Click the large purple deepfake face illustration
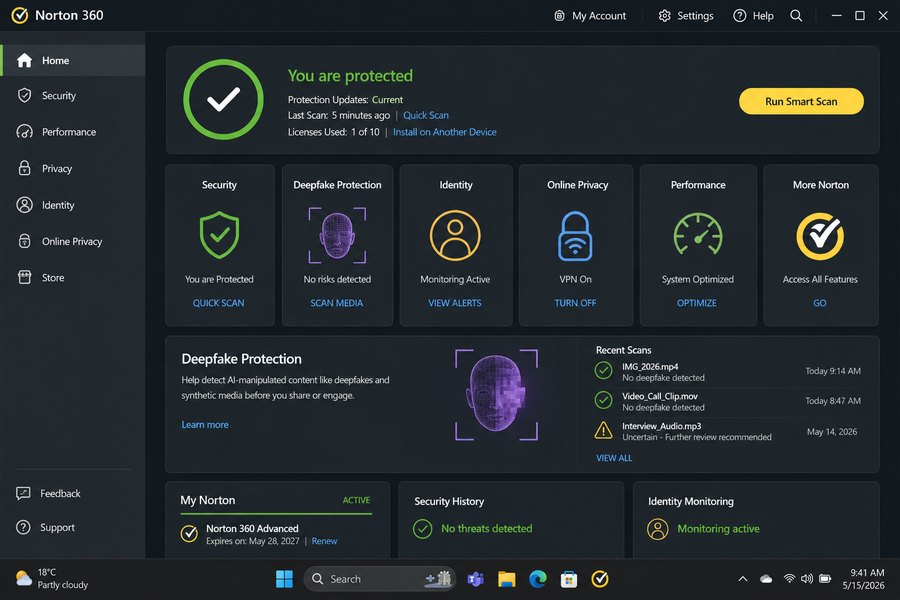900x600 pixels. tap(496, 395)
